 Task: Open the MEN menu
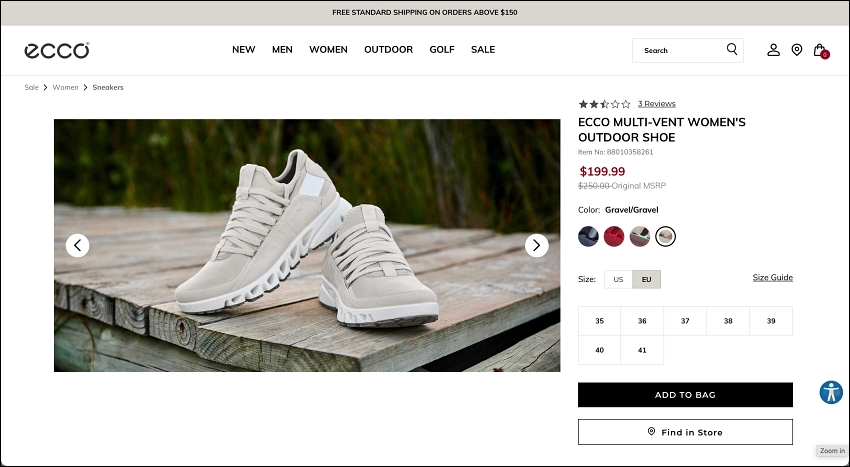point(282,49)
